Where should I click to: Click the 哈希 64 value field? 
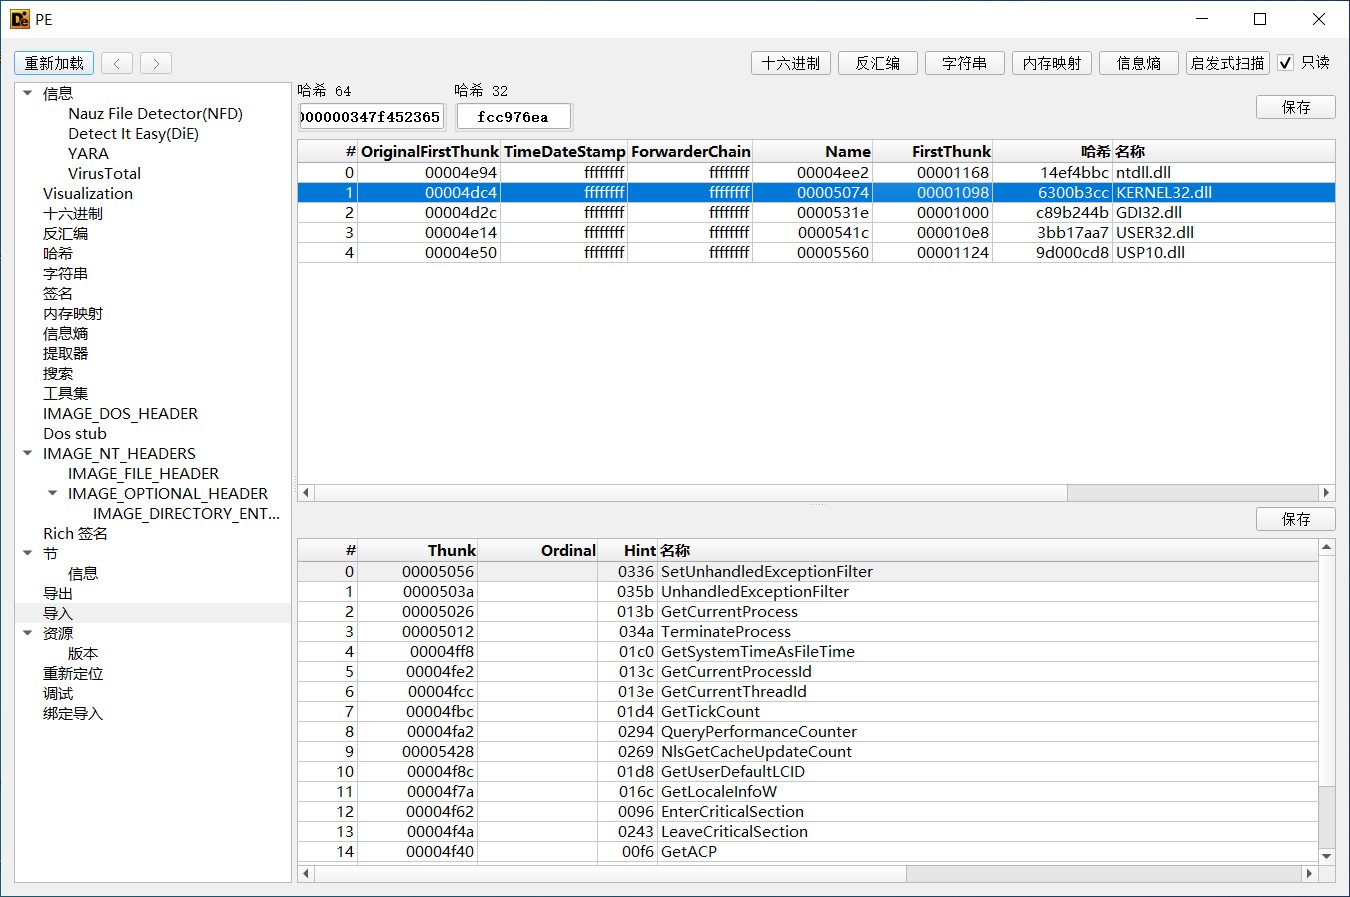[x=371, y=117]
